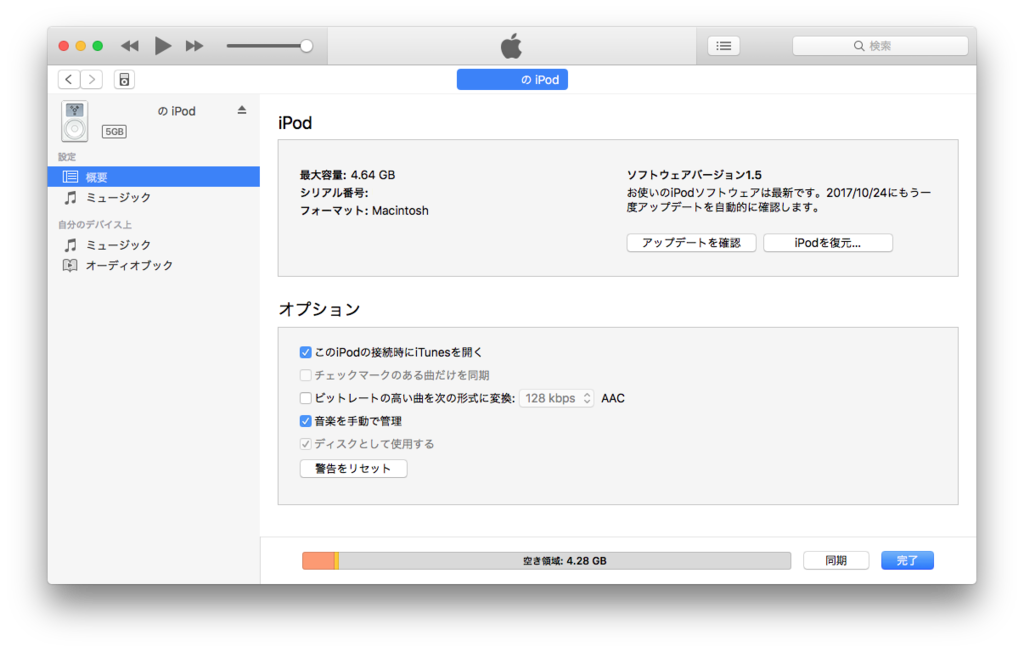
Task: Click the green zoom window button
Action: point(97,46)
